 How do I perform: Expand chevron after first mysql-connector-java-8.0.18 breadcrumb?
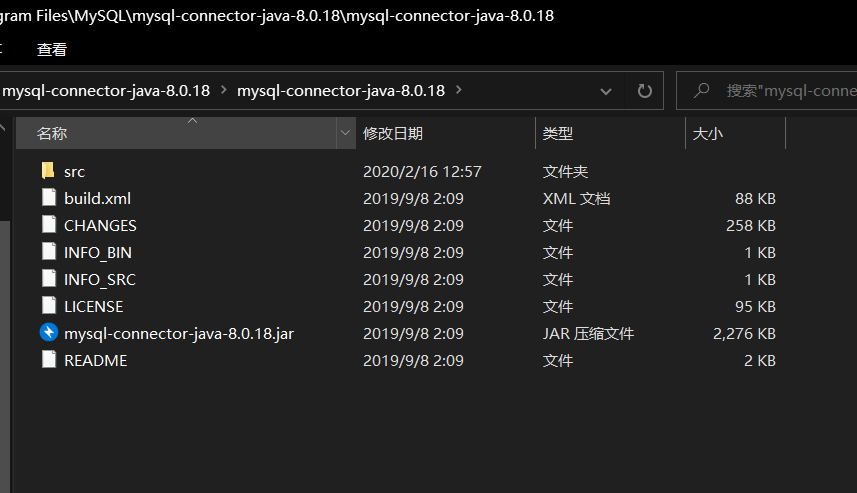coord(224,90)
